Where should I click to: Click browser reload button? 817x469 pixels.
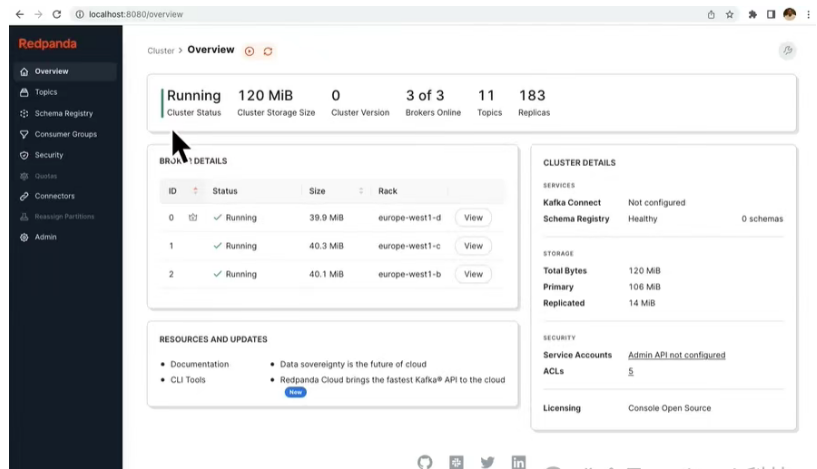[57, 14]
